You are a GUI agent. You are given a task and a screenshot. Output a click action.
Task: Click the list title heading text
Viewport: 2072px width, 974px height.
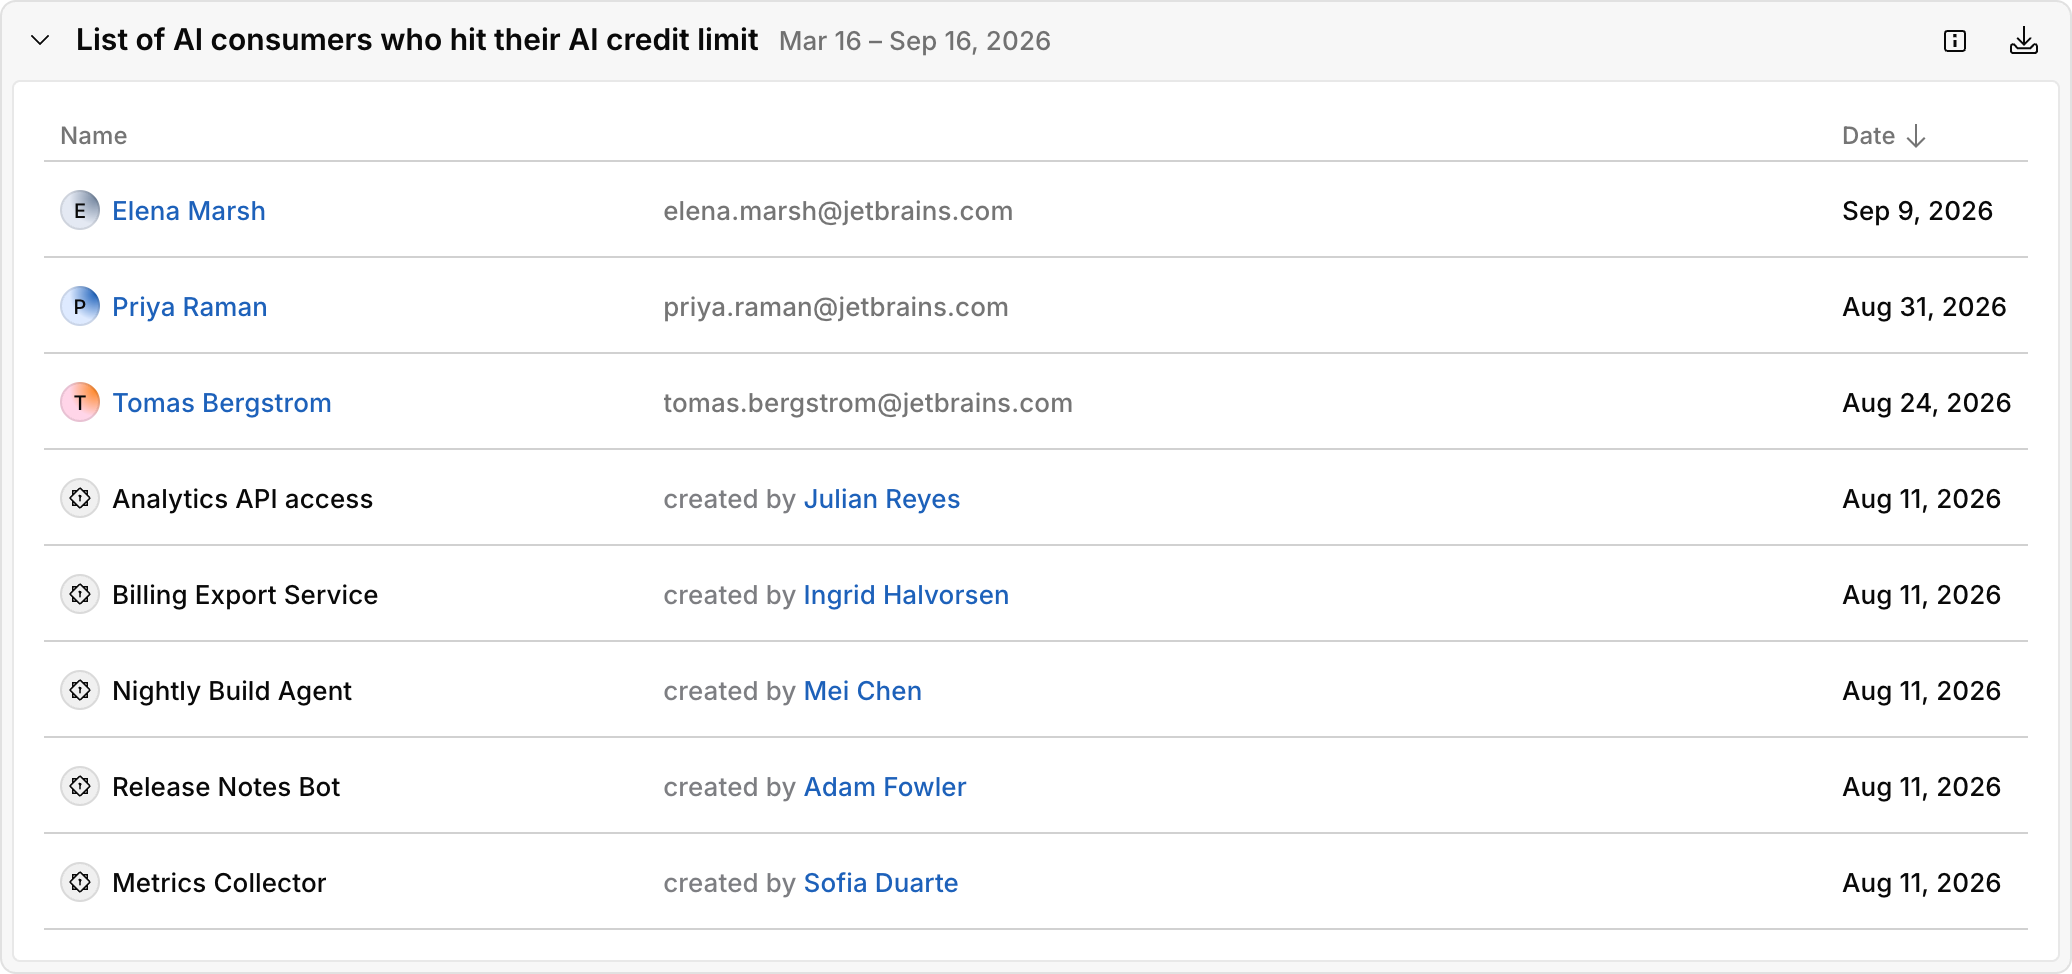click(417, 40)
